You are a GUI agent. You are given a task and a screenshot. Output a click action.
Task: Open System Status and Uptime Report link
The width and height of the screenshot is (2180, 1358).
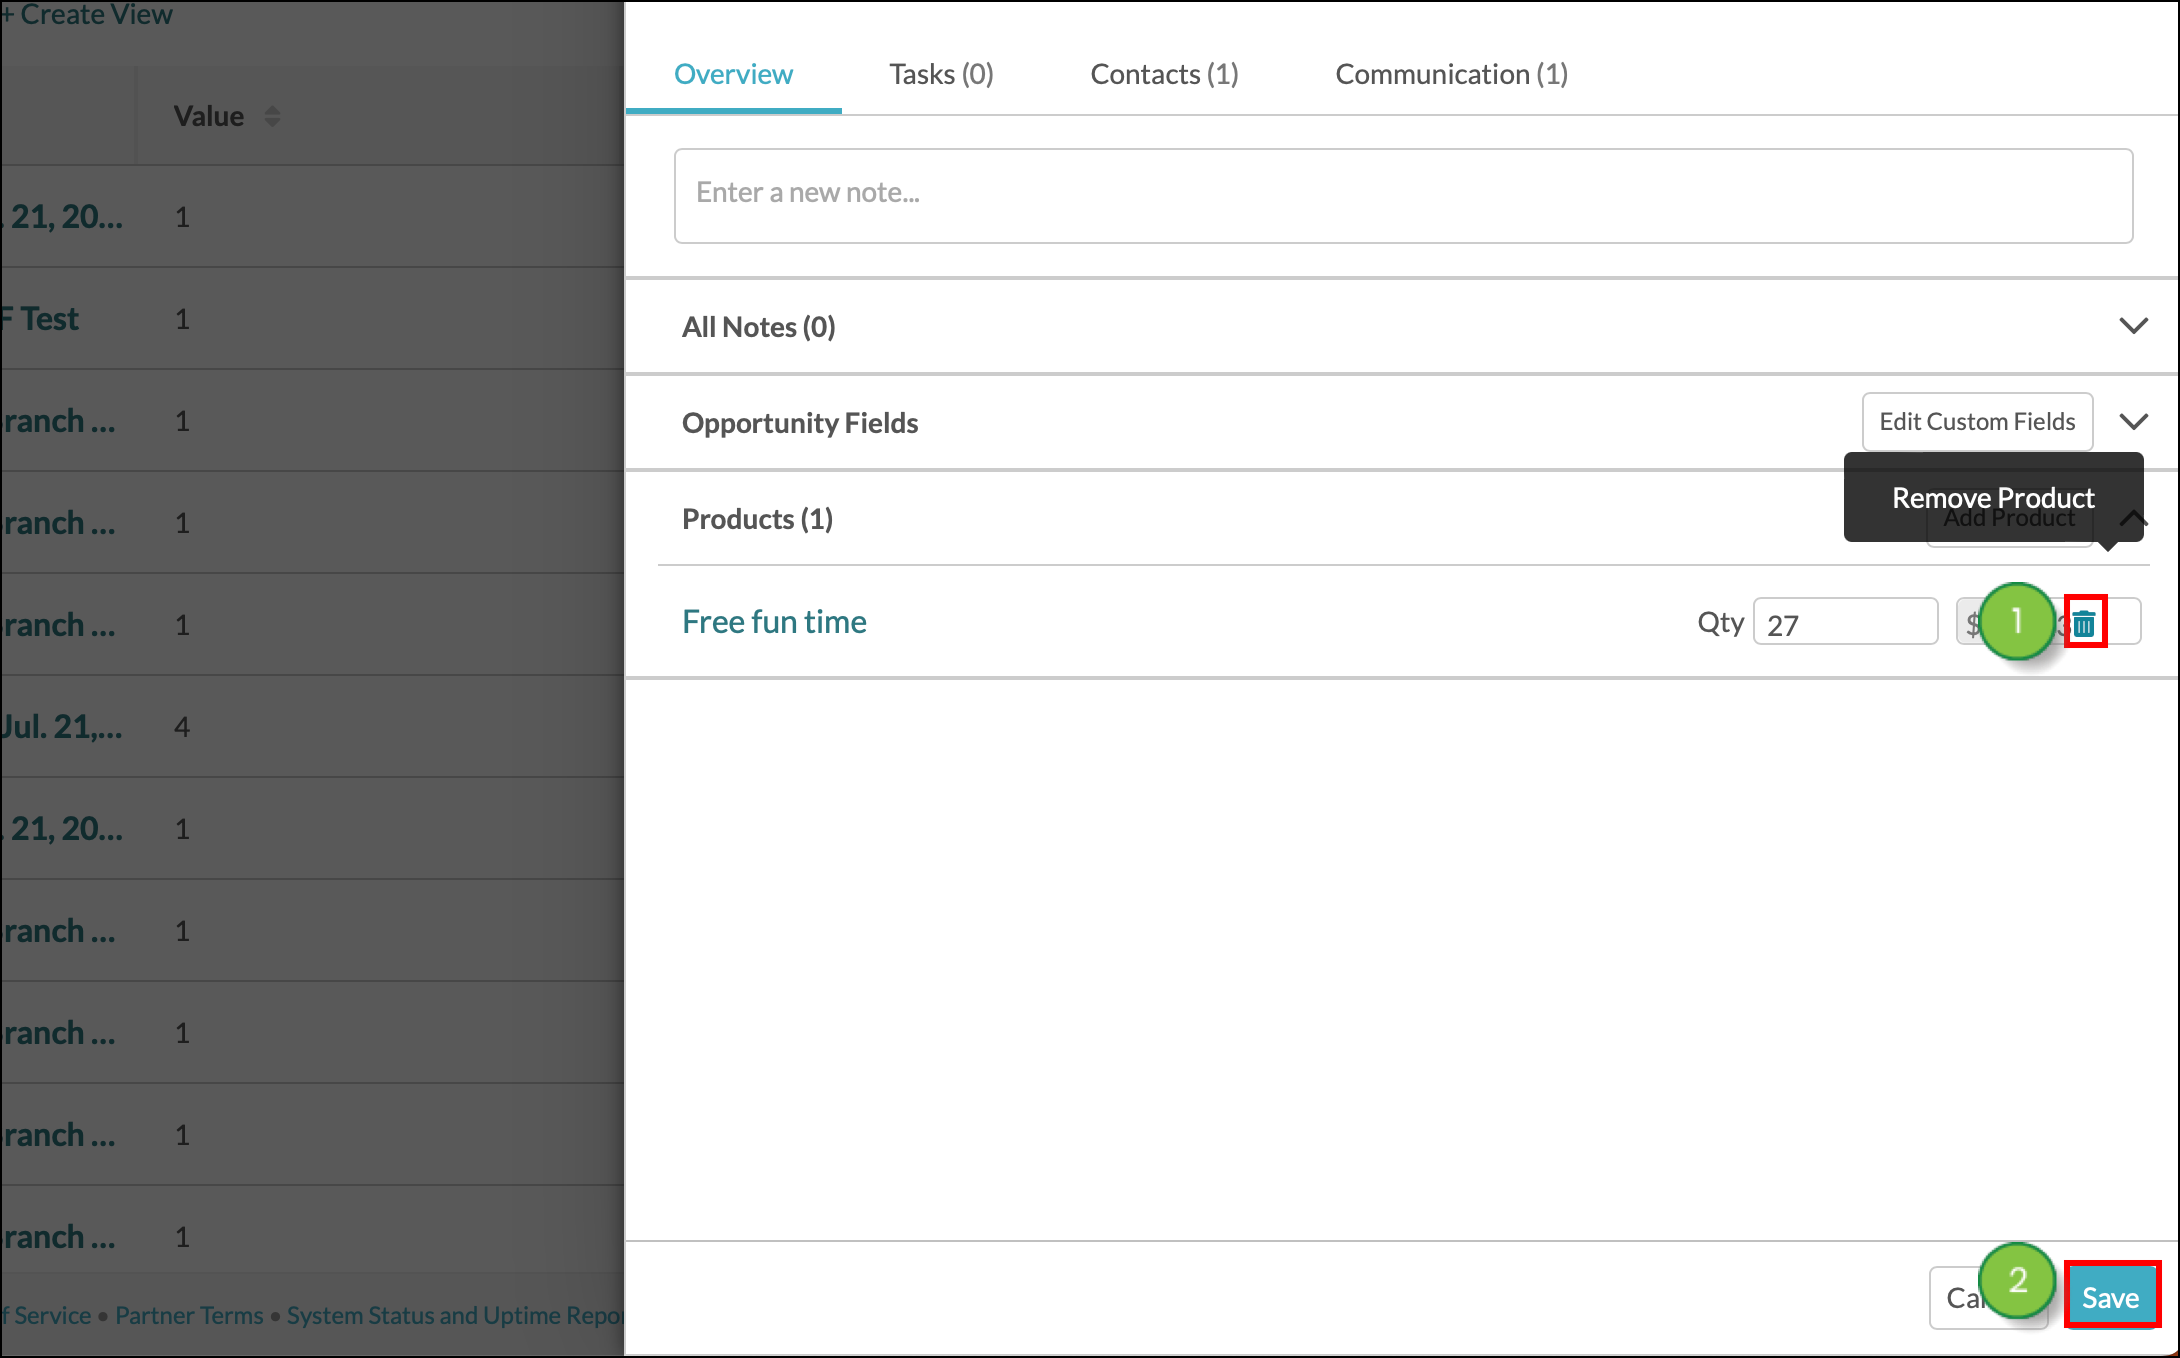coord(455,1315)
